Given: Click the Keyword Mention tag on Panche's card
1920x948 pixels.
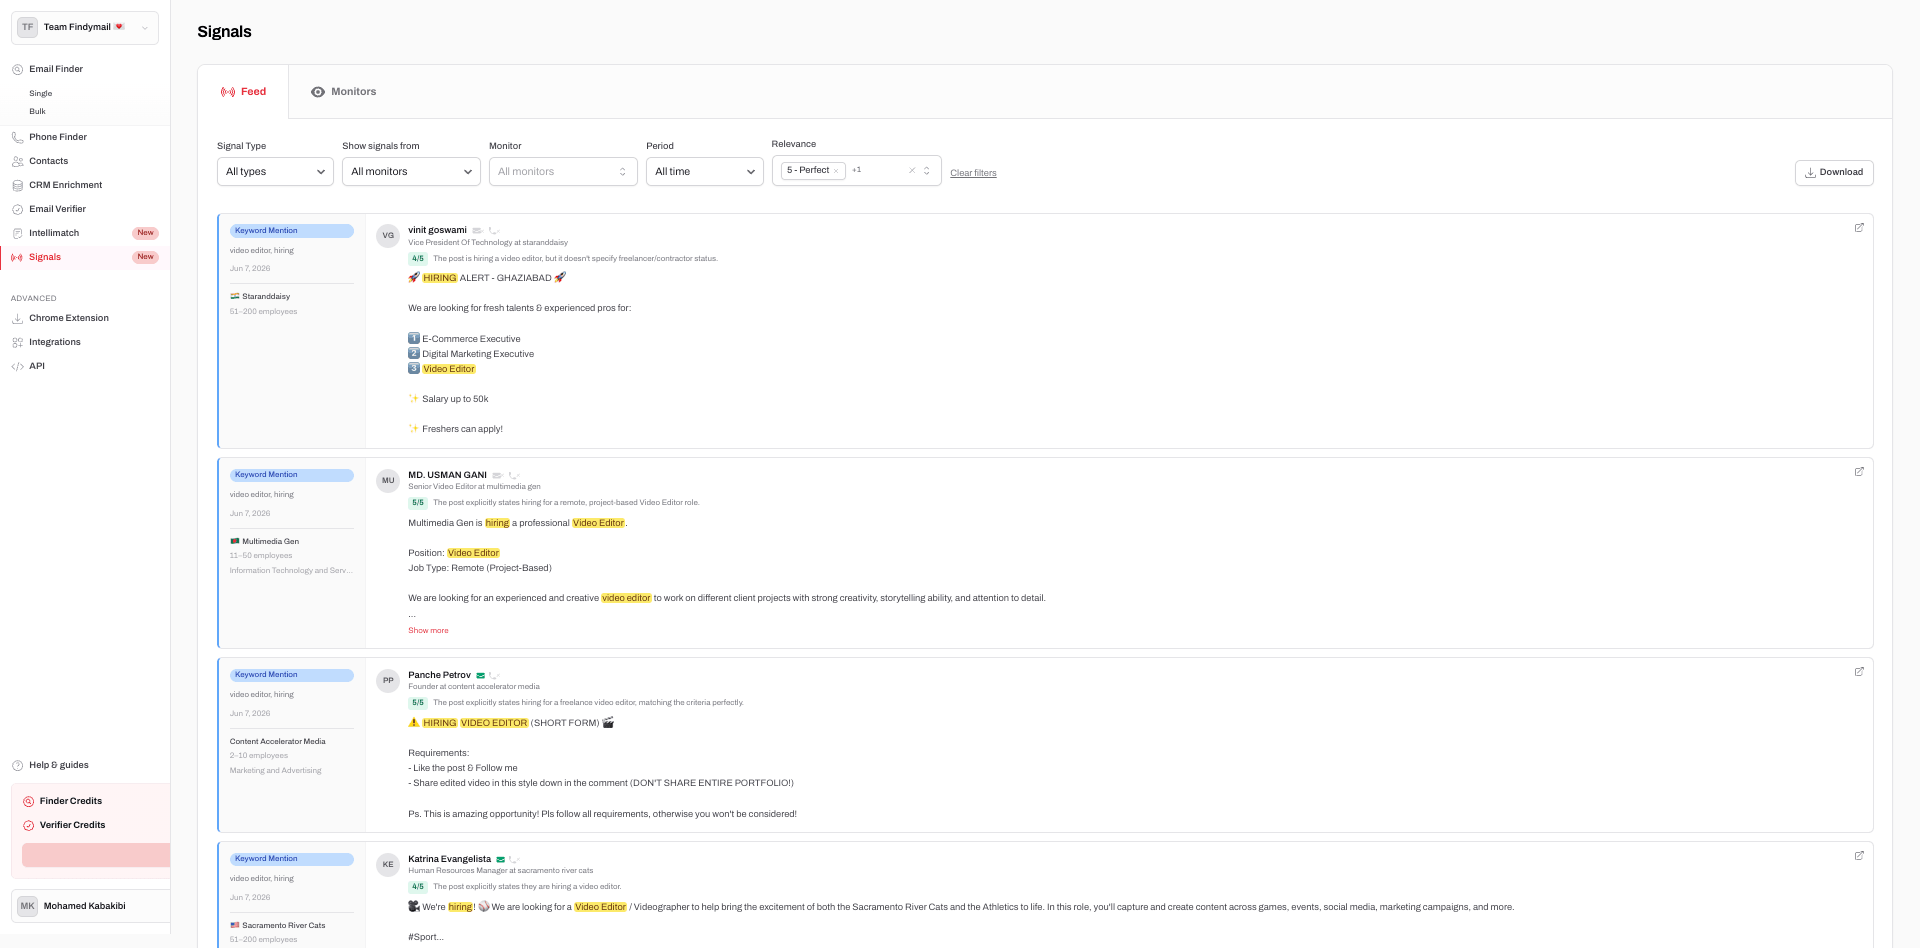Looking at the screenshot, I should [x=292, y=675].
